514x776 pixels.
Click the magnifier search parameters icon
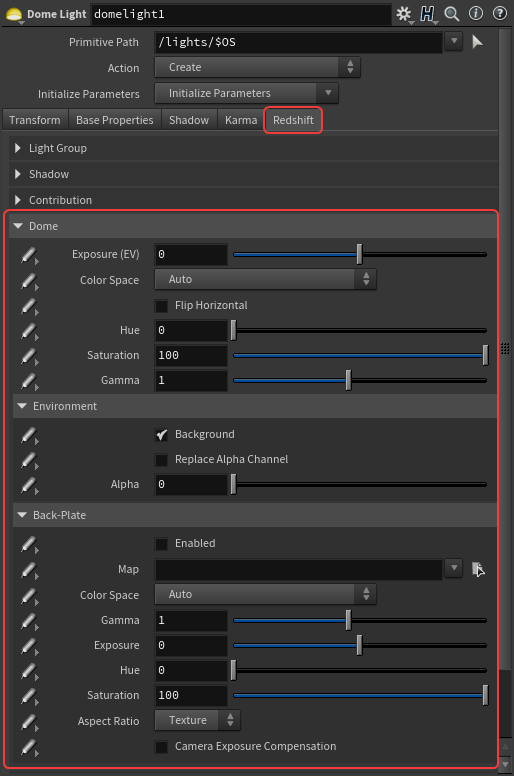pos(451,14)
